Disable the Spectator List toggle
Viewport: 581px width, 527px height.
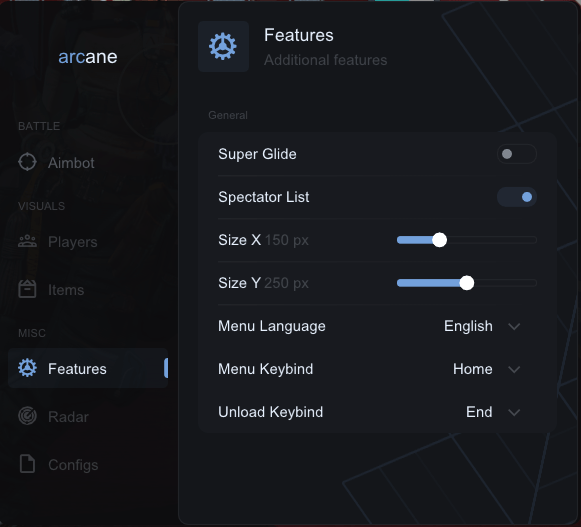point(517,197)
